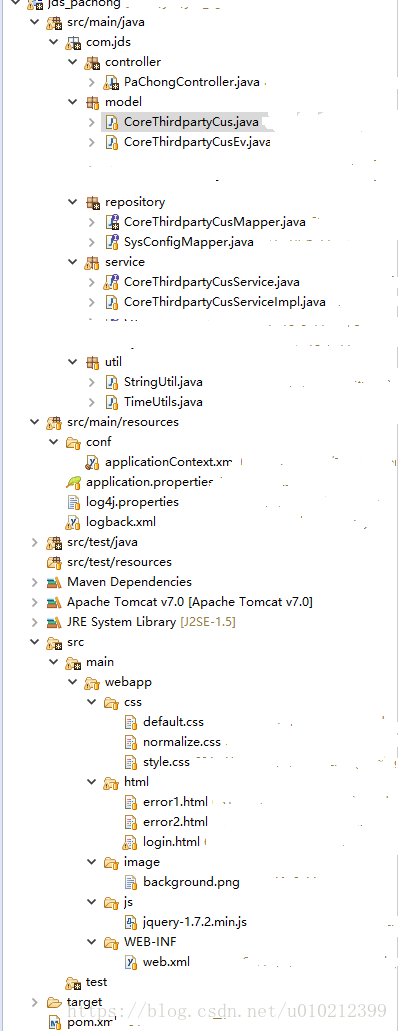The image size is (398, 1031).
Task: Click the CoreThirdpartyCusService.java interface icon
Action: 111,282
